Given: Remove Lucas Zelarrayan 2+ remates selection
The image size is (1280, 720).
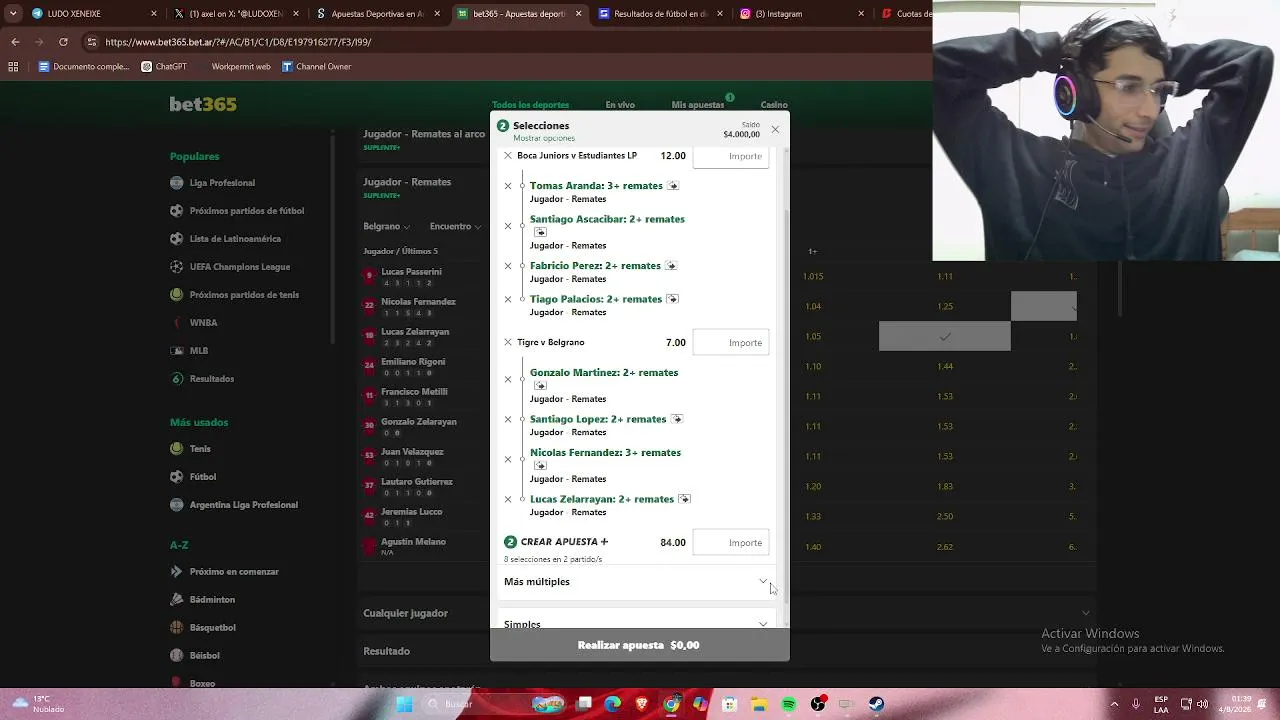Looking at the screenshot, I should (x=508, y=499).
